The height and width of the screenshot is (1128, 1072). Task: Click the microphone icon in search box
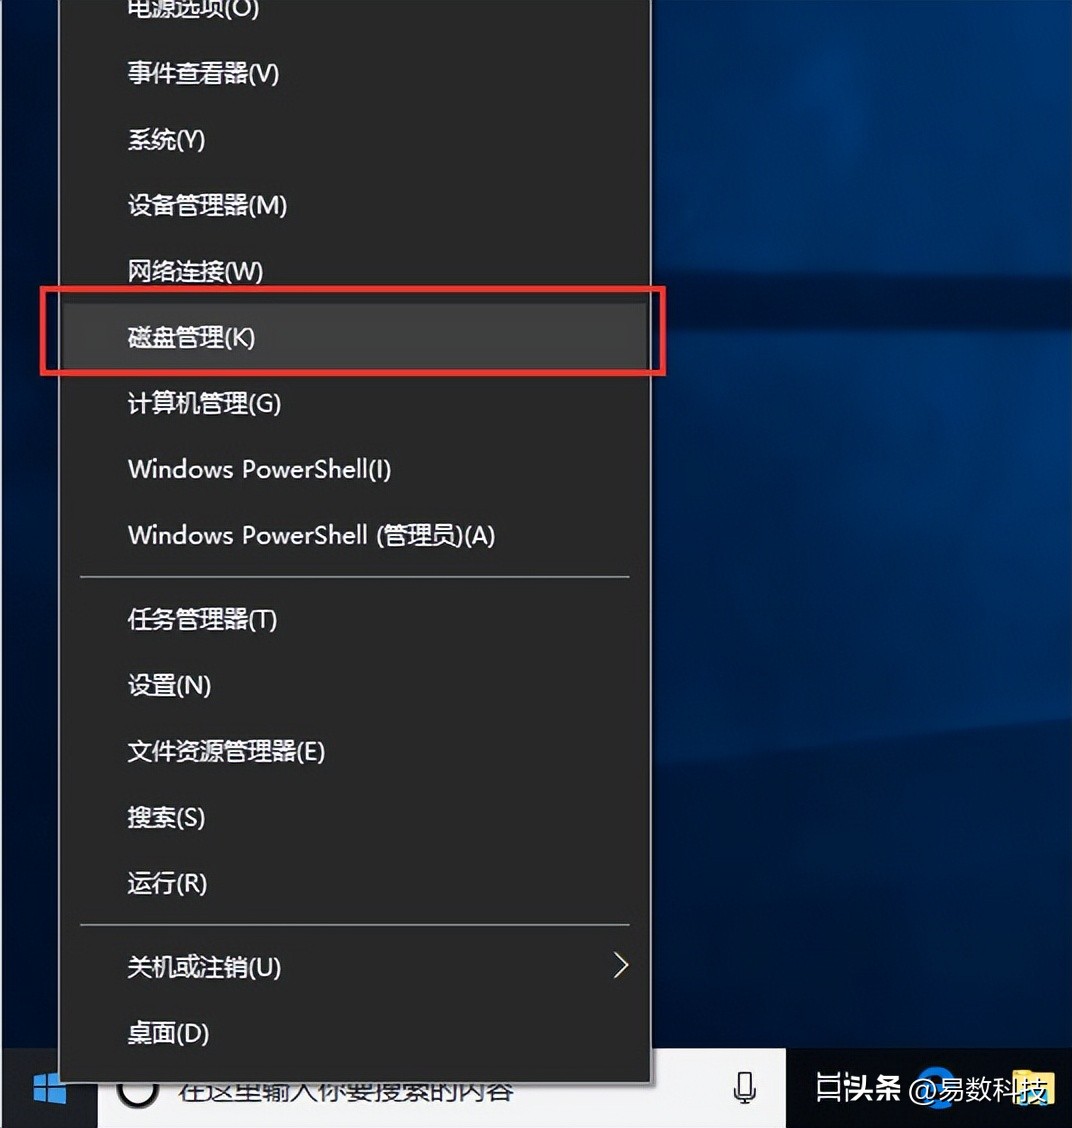coord(744,1089)
